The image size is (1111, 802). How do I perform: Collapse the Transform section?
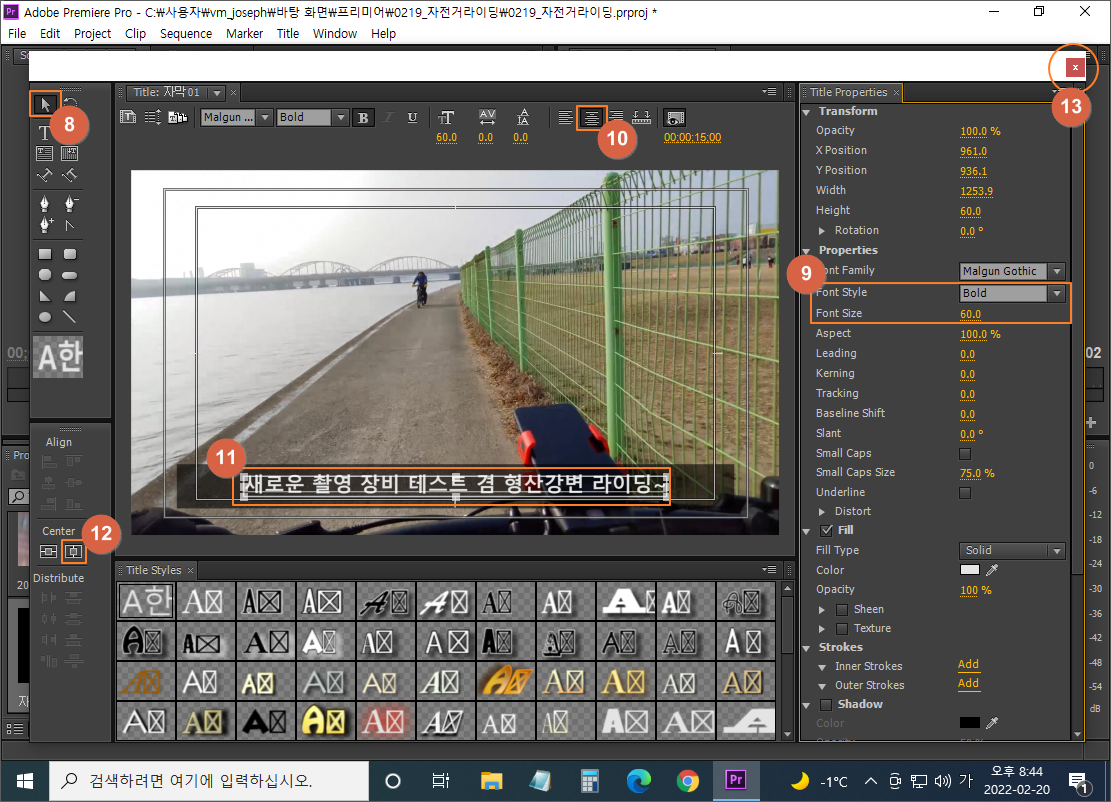pyautogui.click(x=806, y=112)
